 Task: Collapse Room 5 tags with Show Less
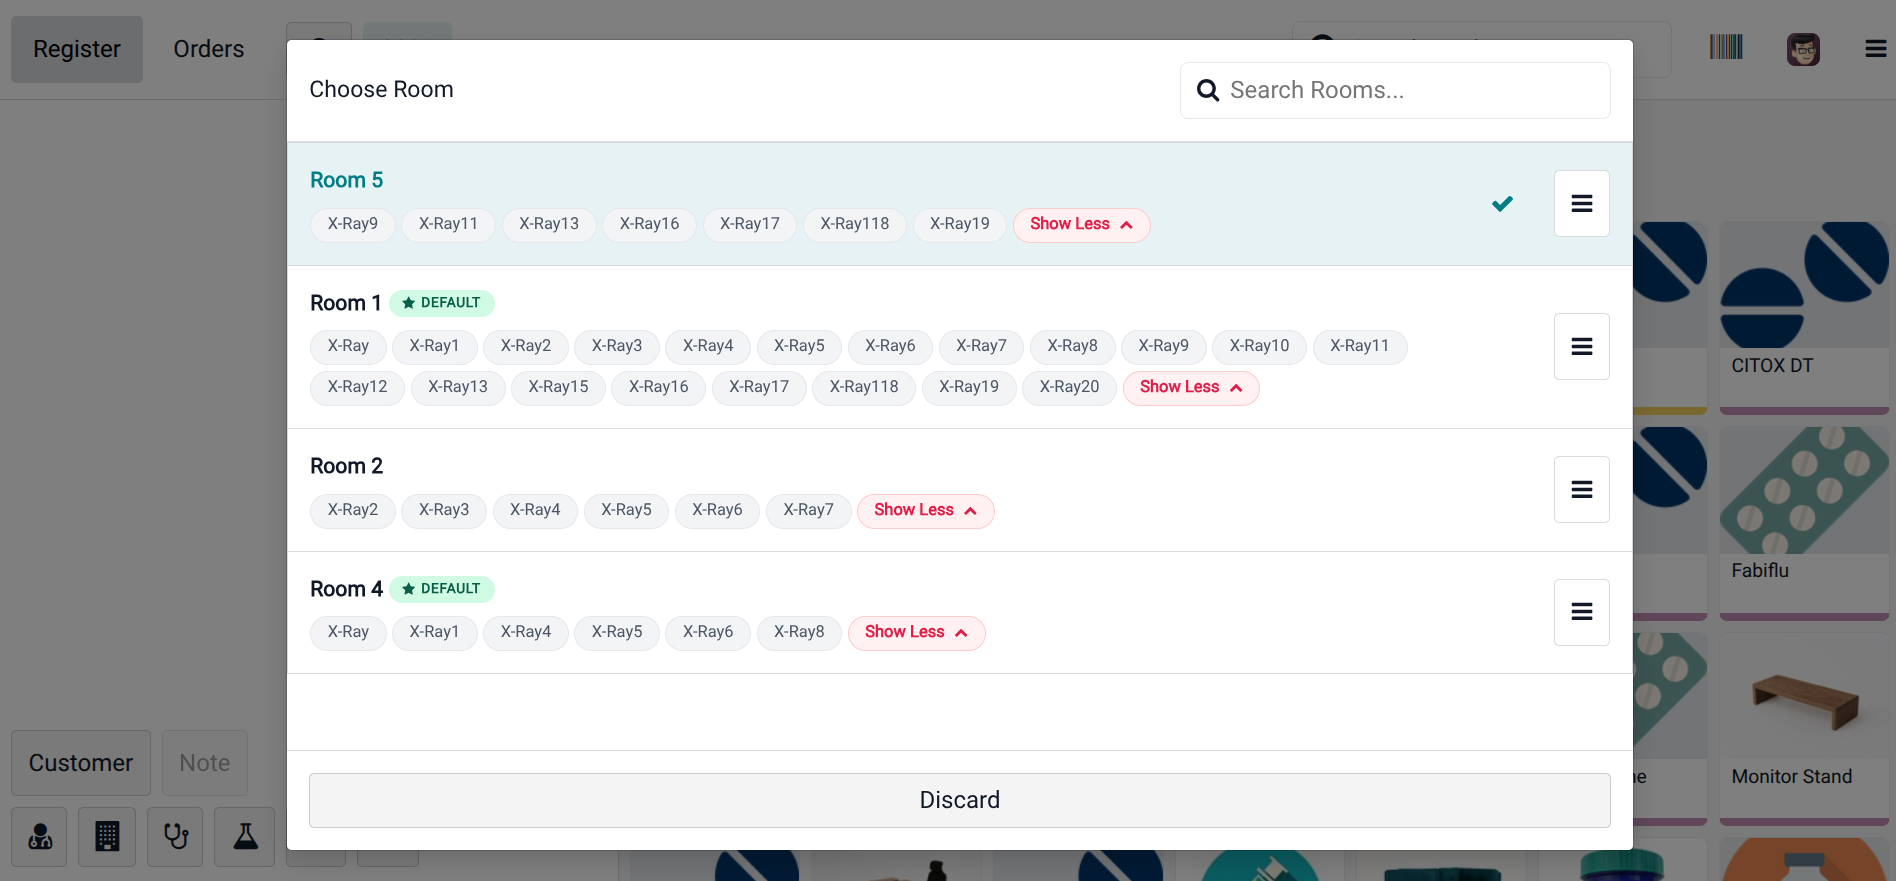[x=1081, y=225]
